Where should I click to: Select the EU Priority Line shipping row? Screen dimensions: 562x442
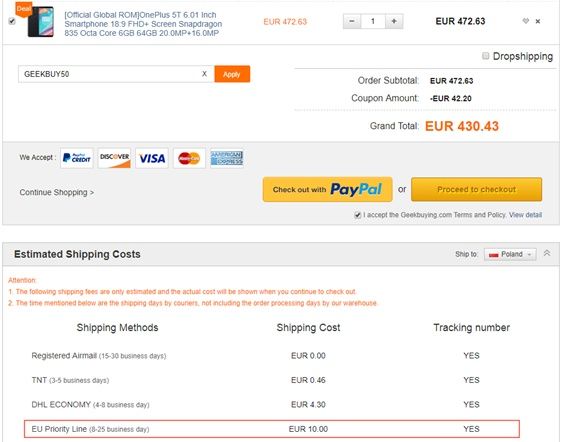pyautogui.click(x=272, y=429)
